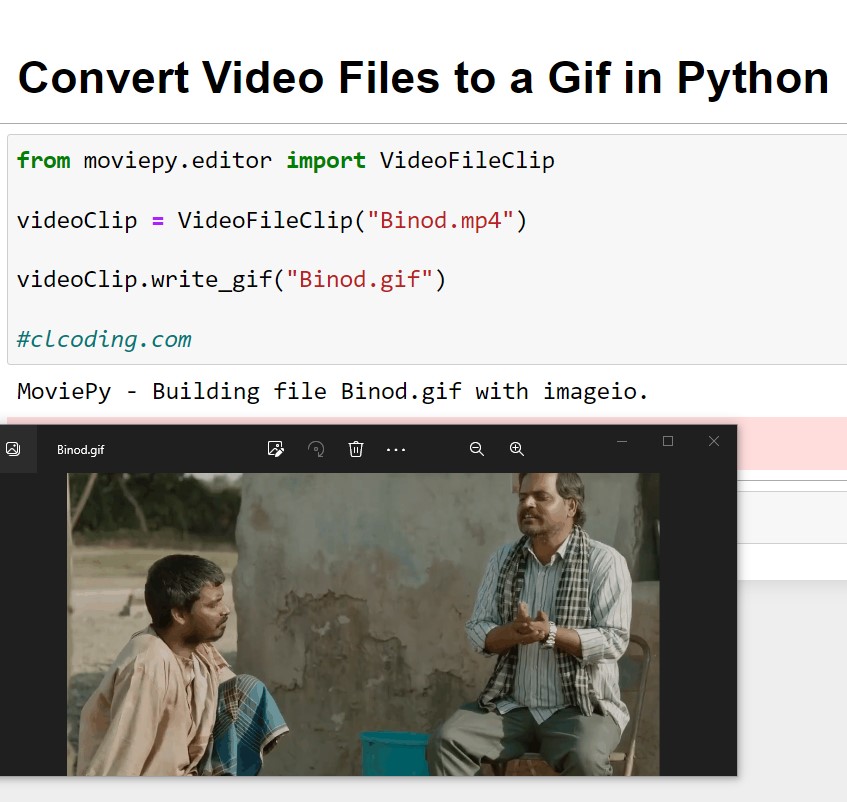Viewport: 847px width, 802px height.
Task: Click the Rotate icon in Photos toolbar
Action: [316, 449]
